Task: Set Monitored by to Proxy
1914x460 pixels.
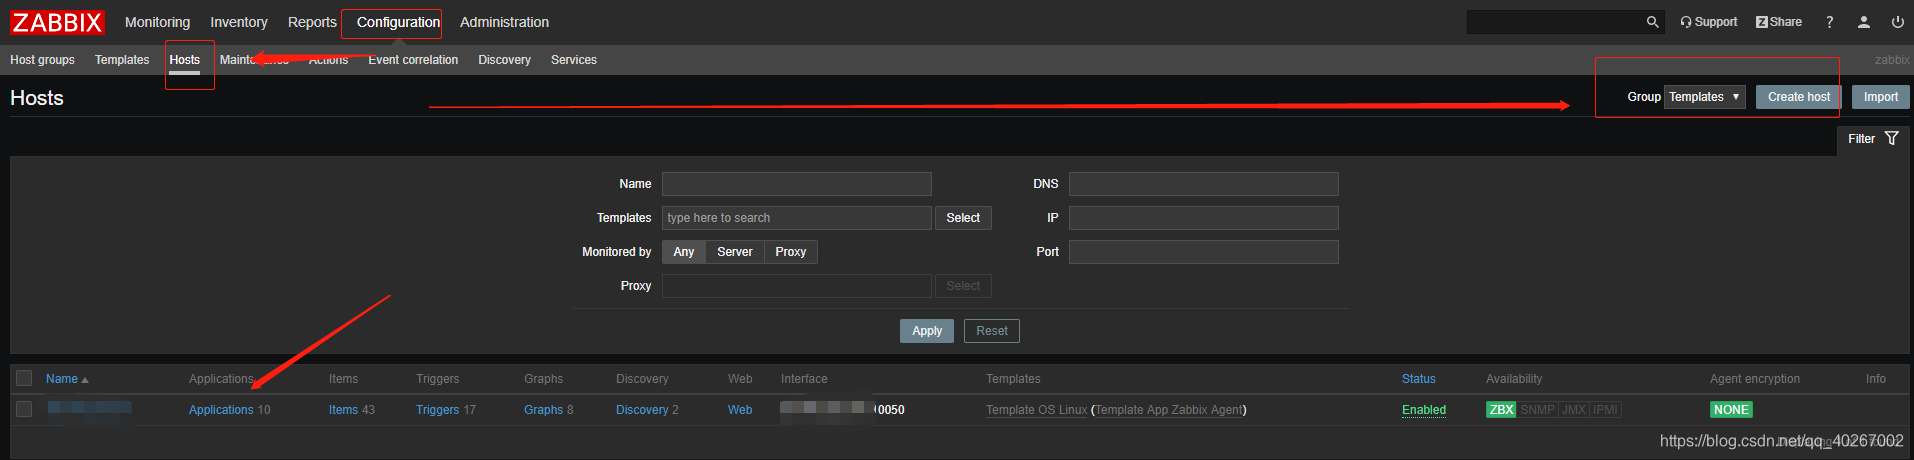Action: point(790,252)
